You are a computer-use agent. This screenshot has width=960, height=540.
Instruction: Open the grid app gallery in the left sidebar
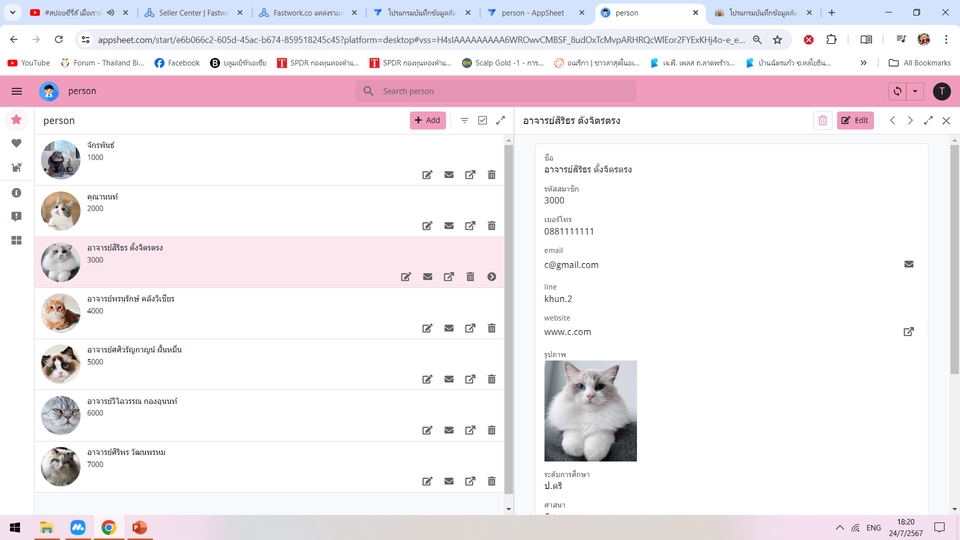(17, 241)
